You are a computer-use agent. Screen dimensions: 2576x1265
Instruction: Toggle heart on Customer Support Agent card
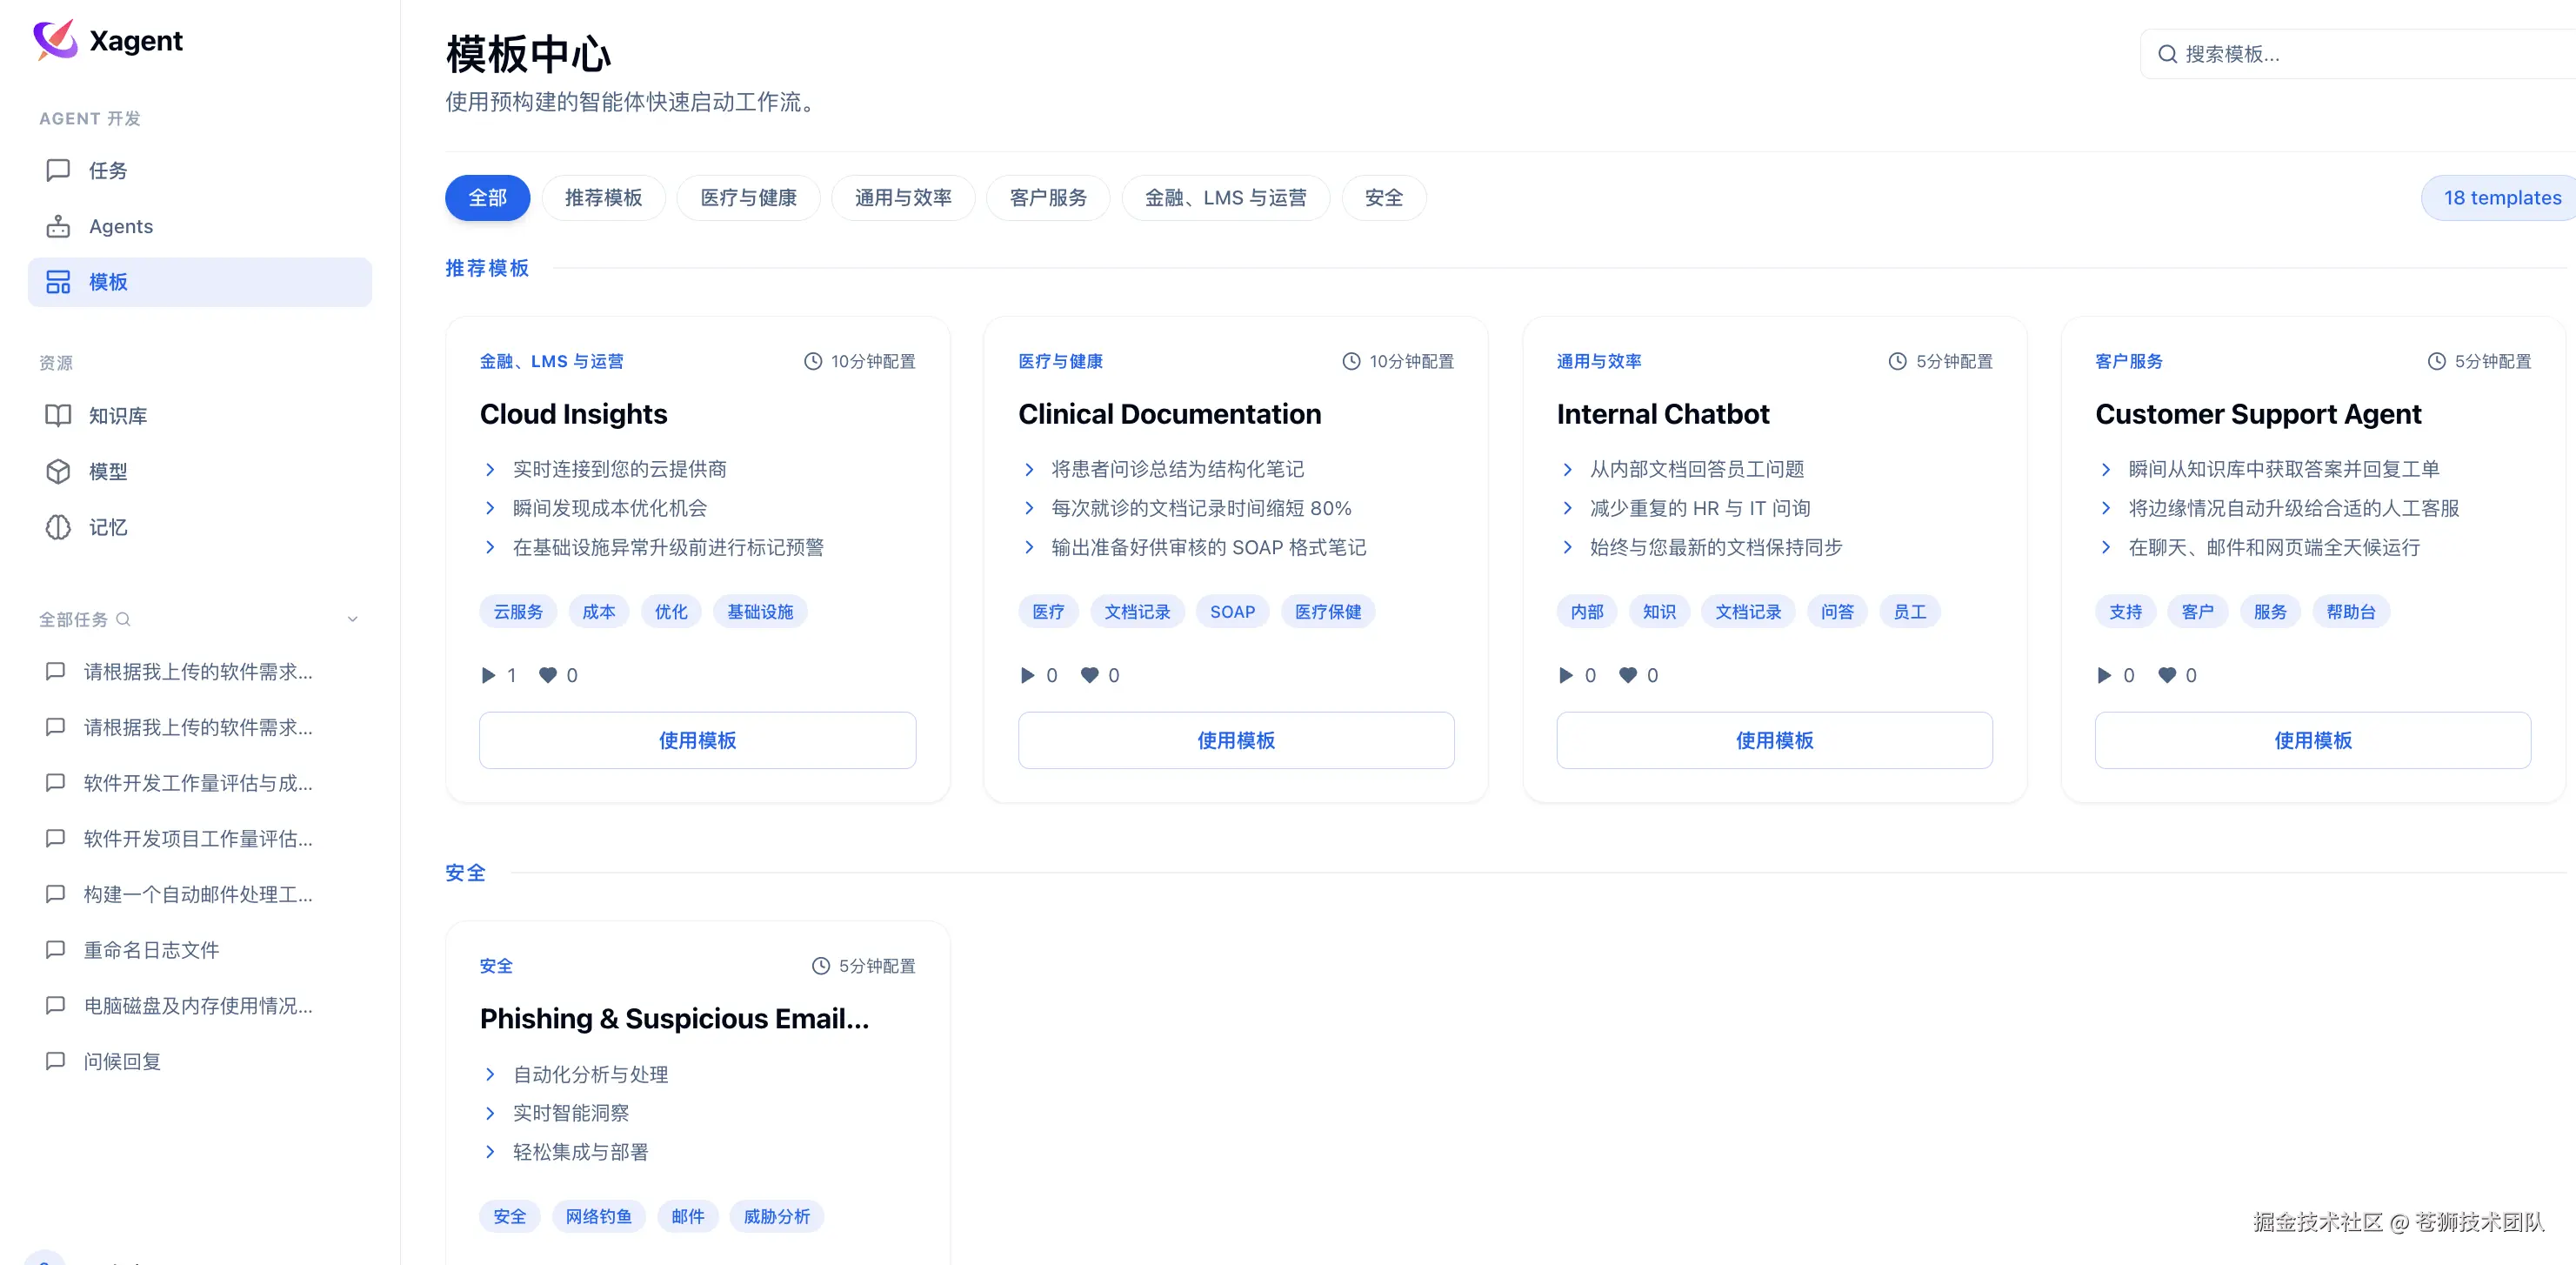(2166, 675)
